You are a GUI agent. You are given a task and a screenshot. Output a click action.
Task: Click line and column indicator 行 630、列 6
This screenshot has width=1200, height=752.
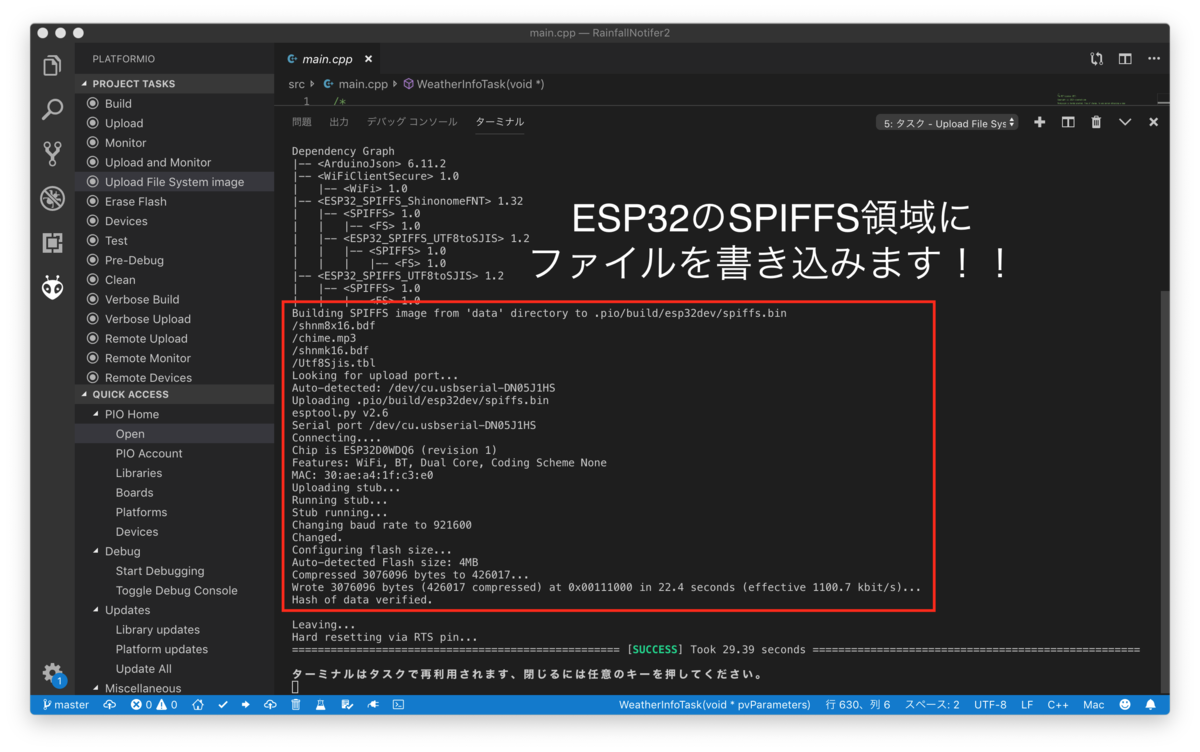(x=857, y=705)
